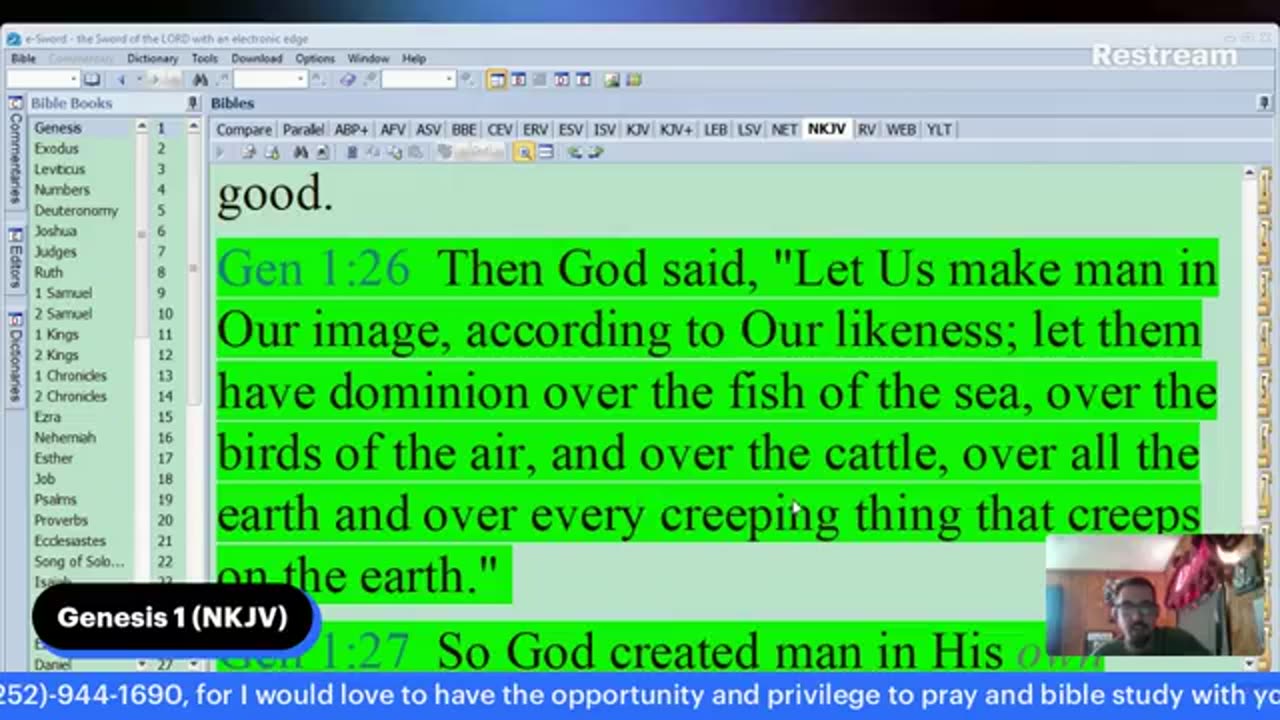Click the webcam video thumbnail
The height and width of the screenshot is (720, 1280).
[1155, 595]
